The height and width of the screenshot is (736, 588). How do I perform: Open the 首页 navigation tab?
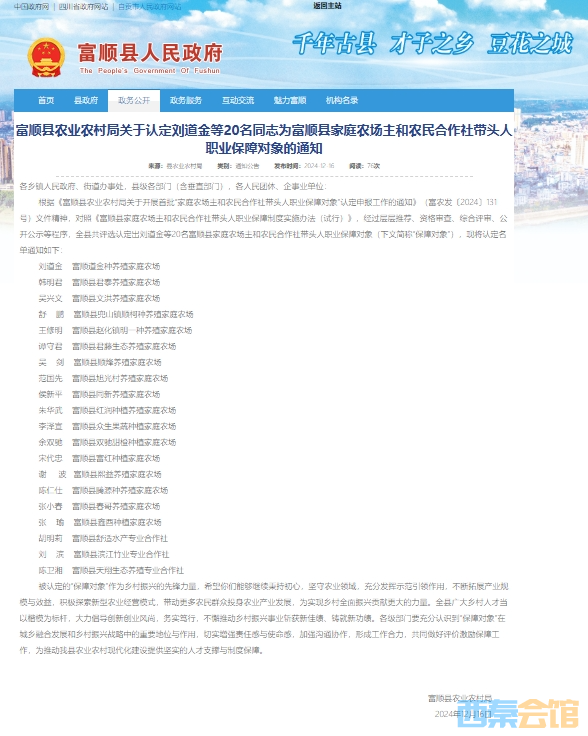(x=46, y=100)
